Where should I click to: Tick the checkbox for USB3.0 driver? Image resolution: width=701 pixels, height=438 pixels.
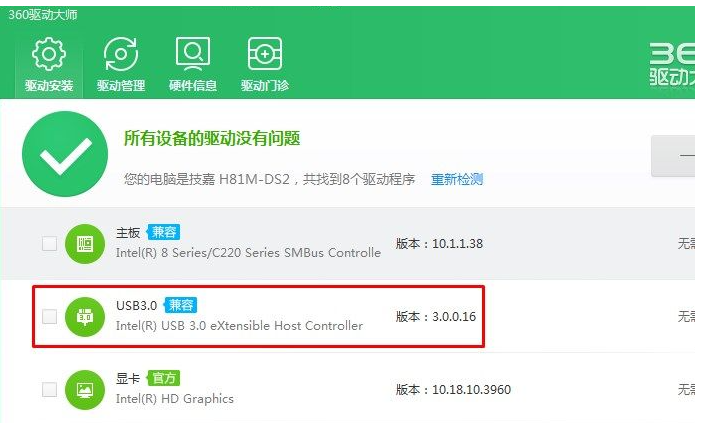(x=49, y=317)
